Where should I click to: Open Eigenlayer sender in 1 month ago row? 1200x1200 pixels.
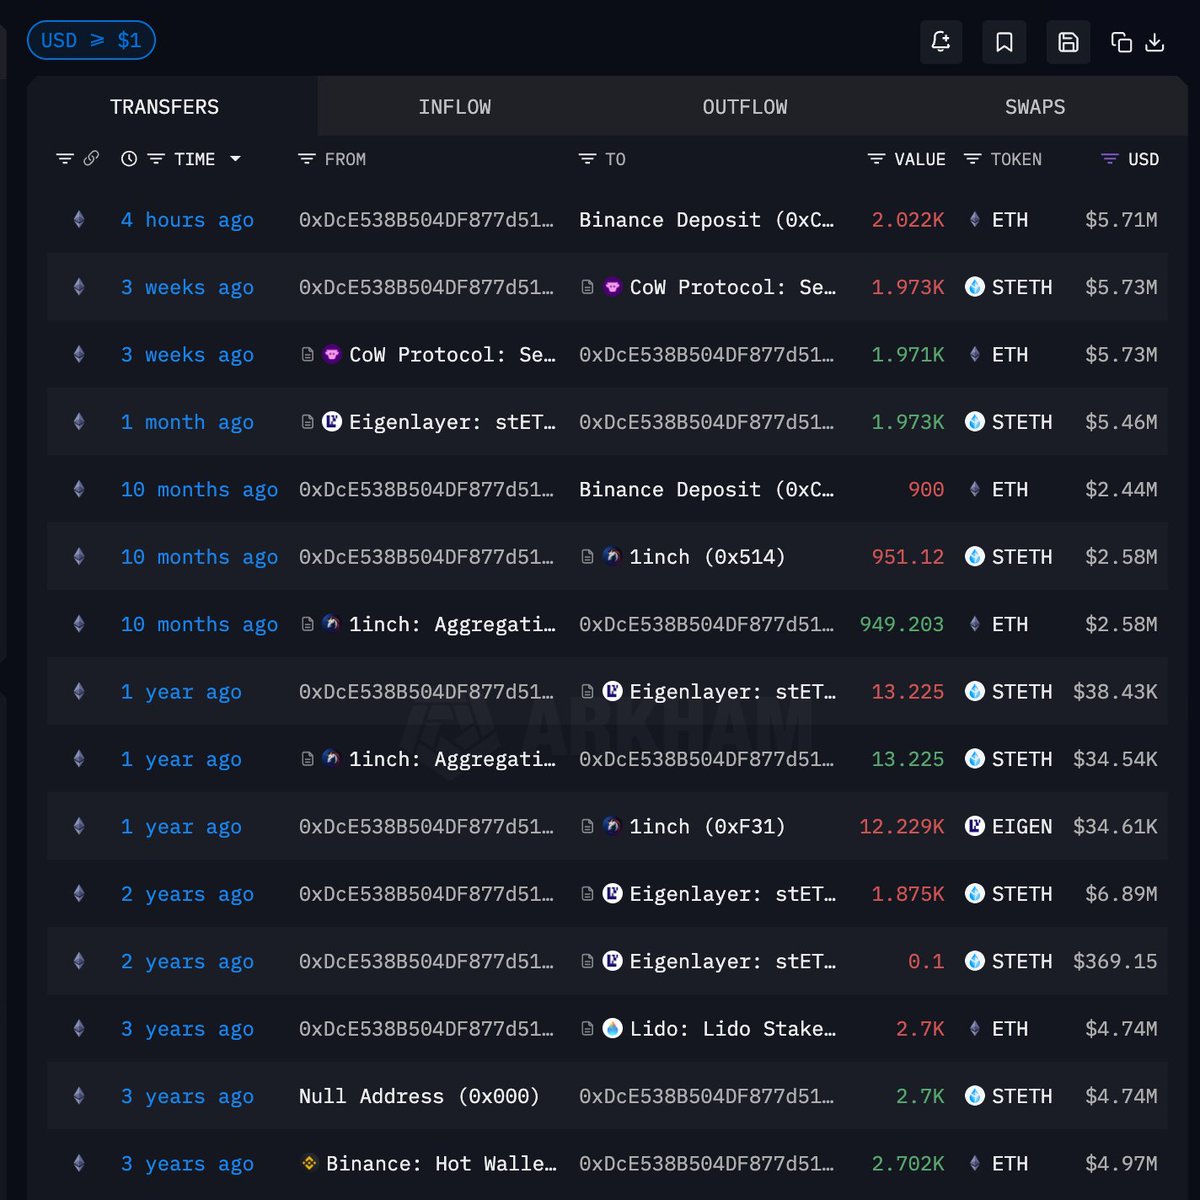coord(452,422)
